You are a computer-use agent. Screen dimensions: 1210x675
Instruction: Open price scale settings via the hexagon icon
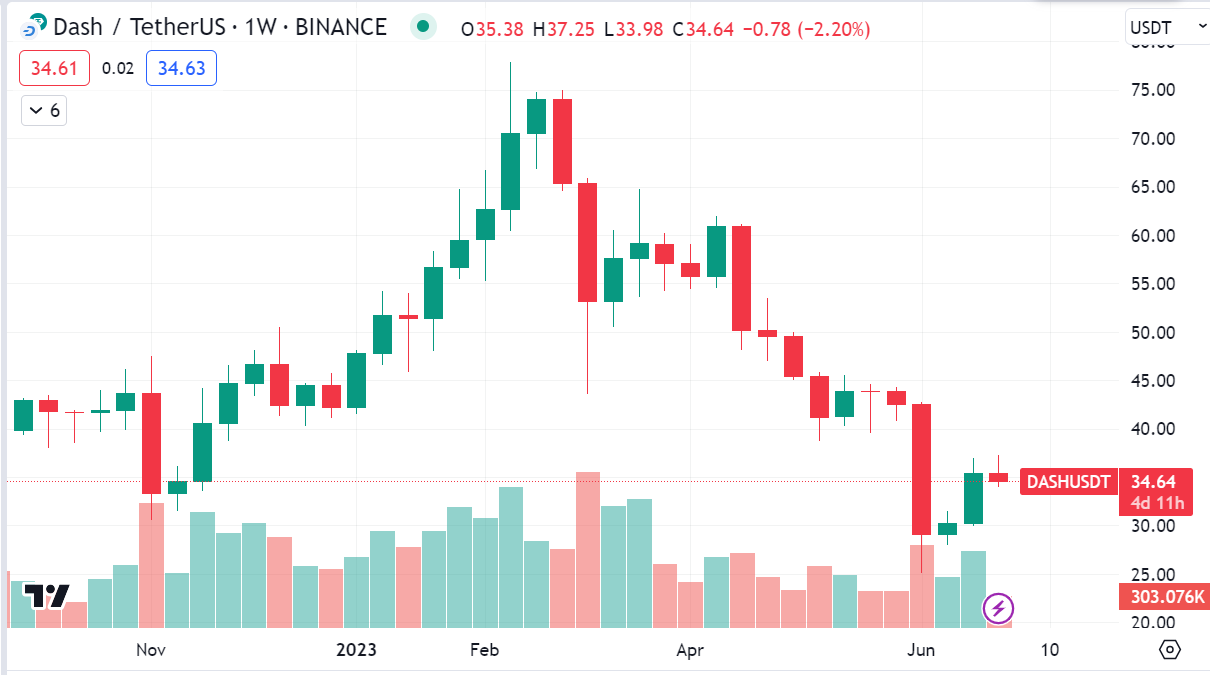point(1172,649)
